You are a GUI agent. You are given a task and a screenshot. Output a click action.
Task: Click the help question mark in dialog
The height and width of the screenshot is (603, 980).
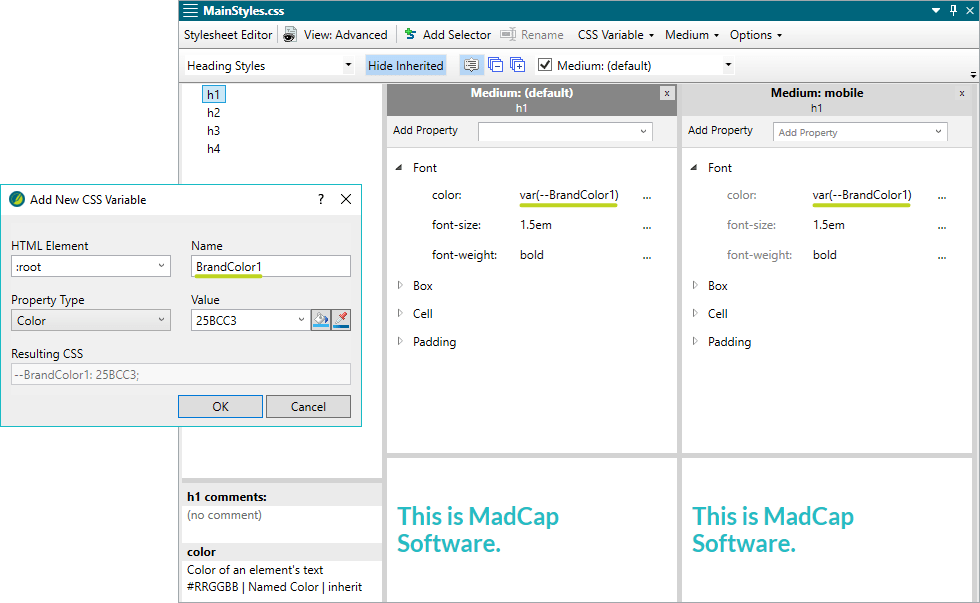[x=321, y=199]
